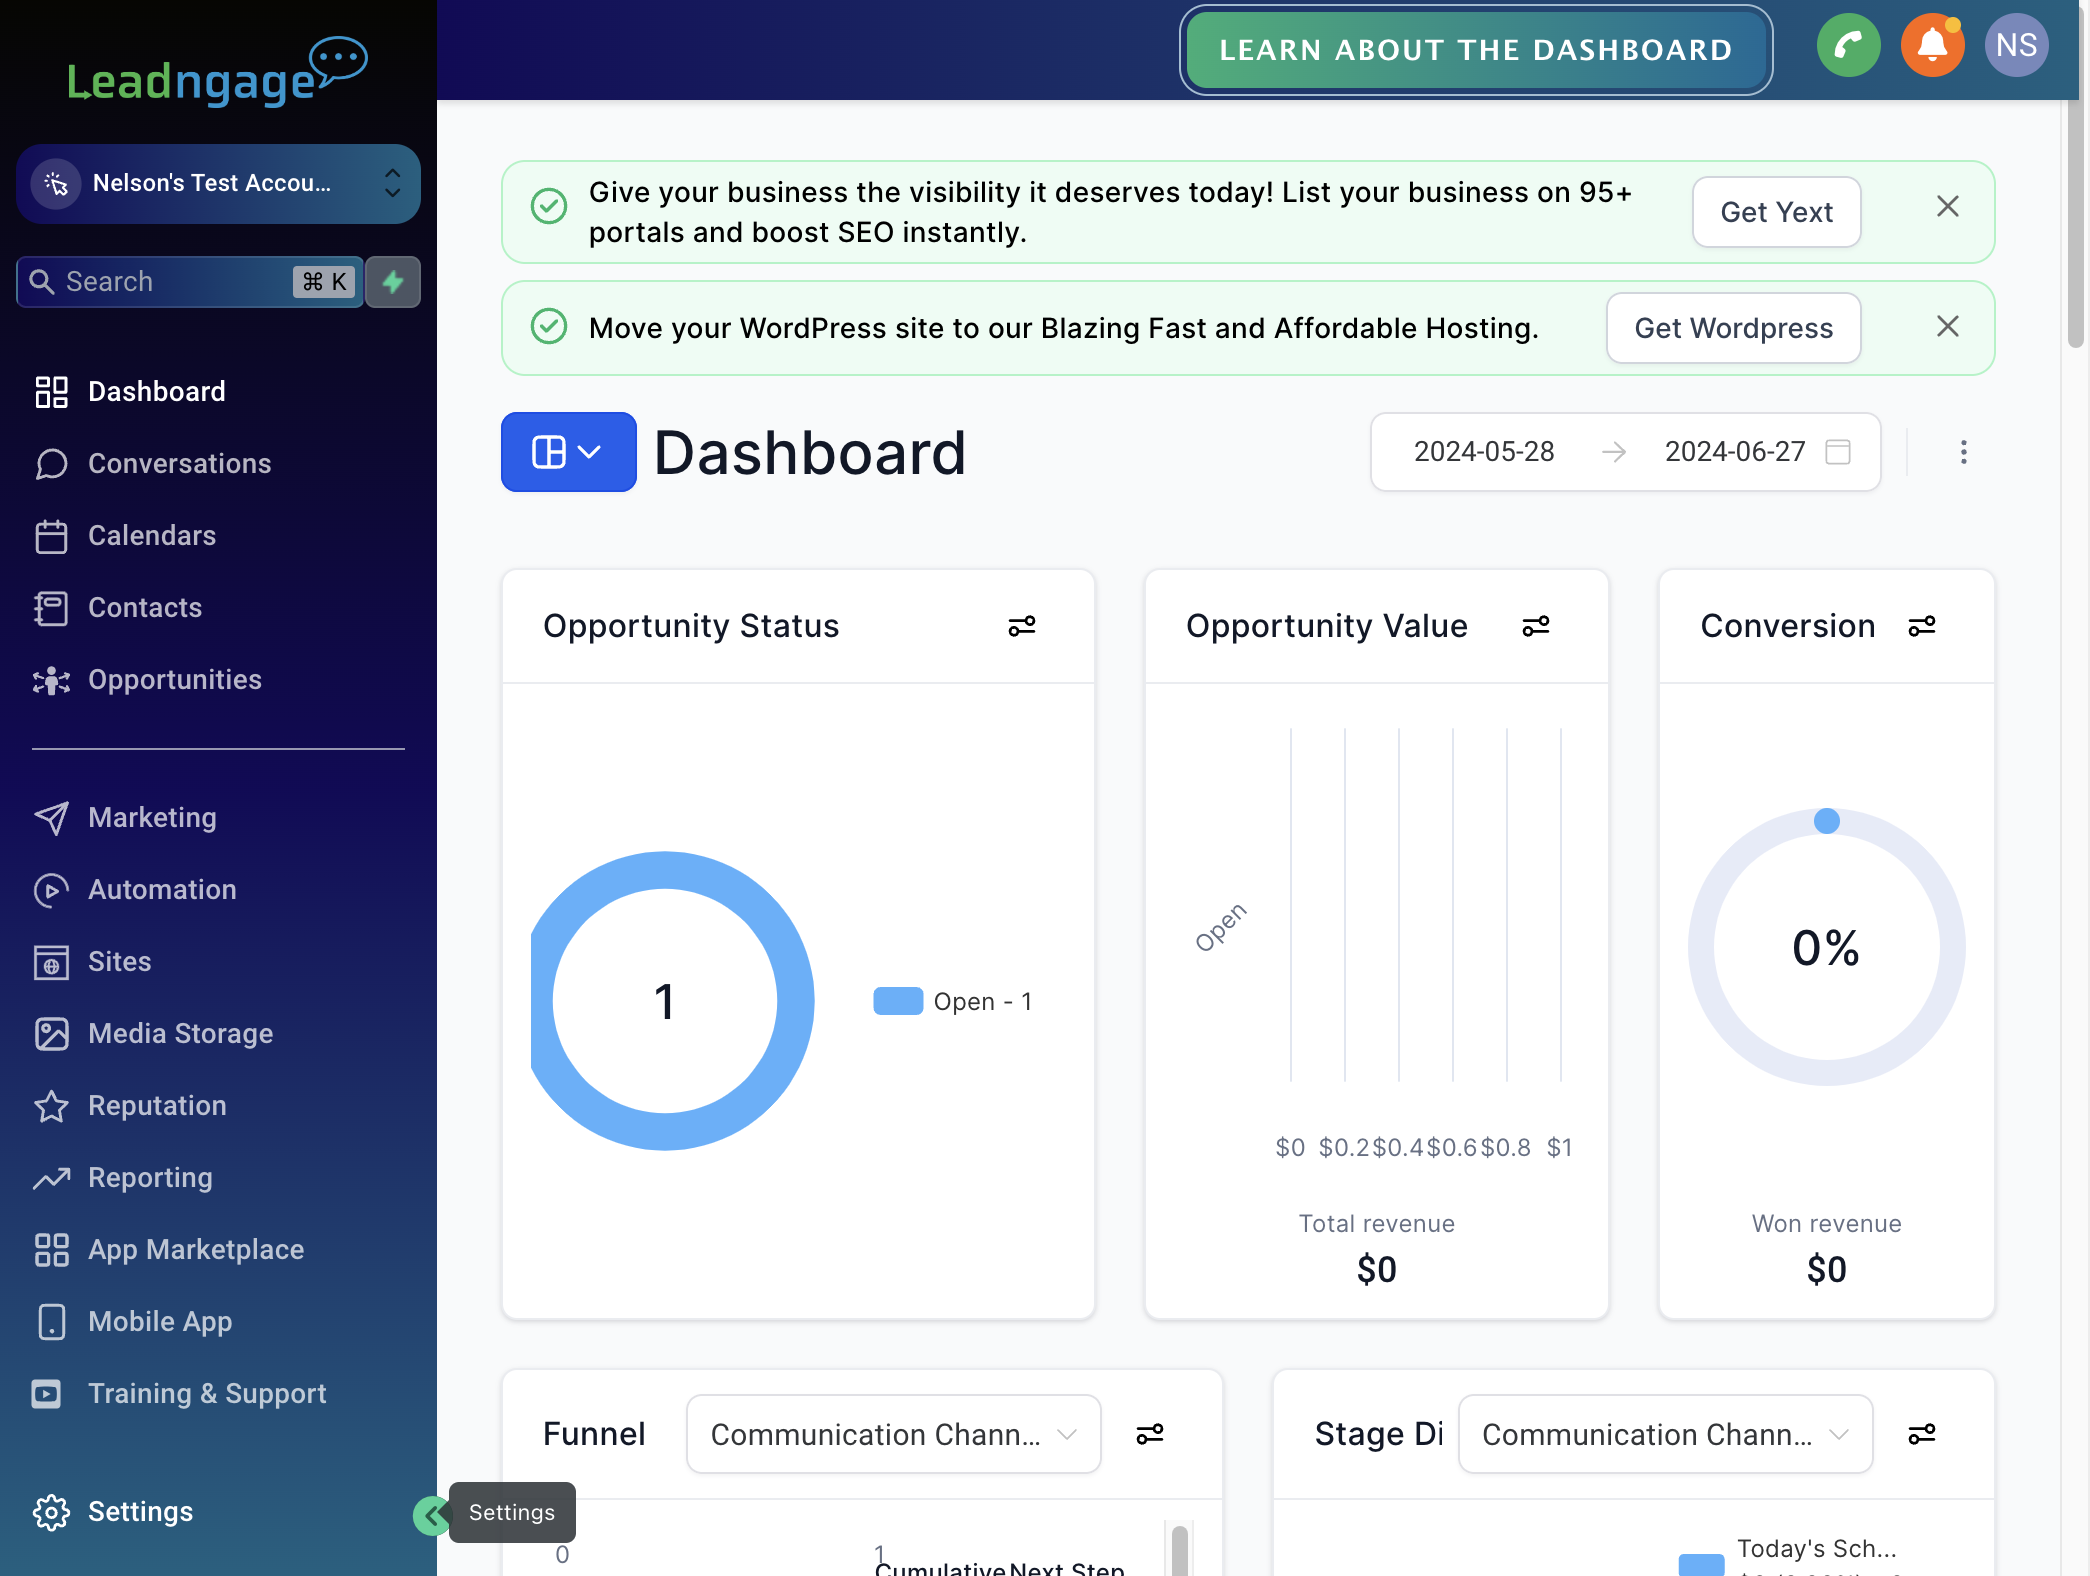Click the lightning quick actions icon
The image size is (2090, 1576).
coord(393,282)
